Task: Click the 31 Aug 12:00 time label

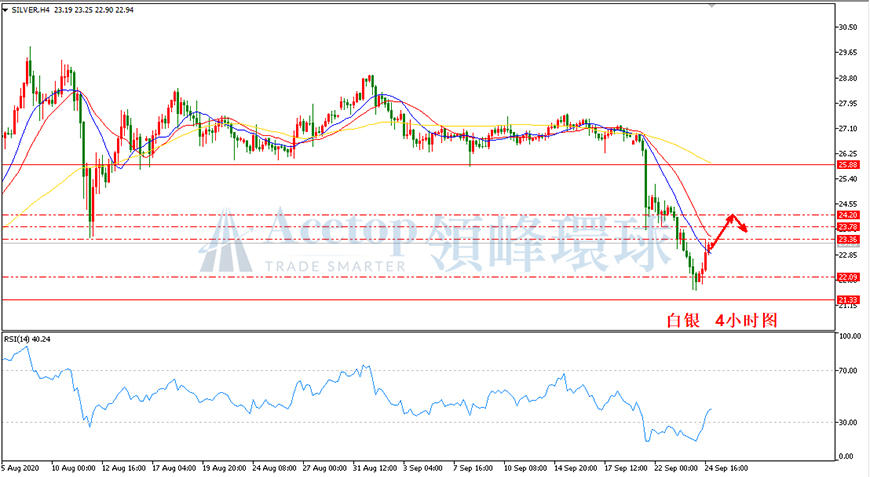Action: click(x=375, y=468)
